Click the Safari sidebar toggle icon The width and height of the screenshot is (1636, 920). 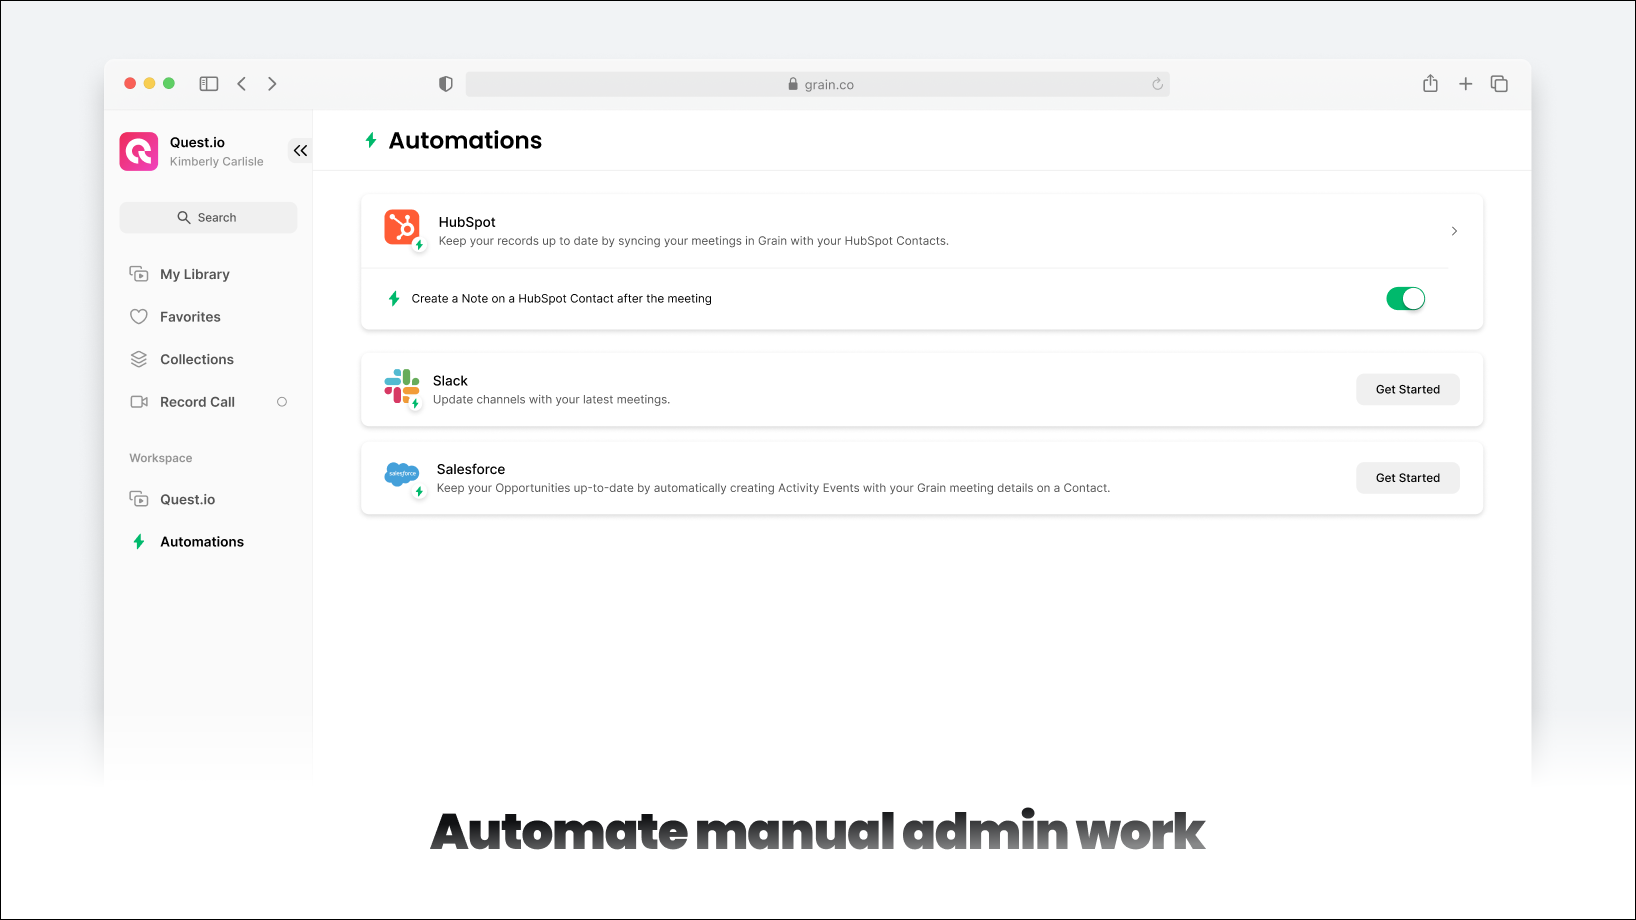[x=209, y=84]
